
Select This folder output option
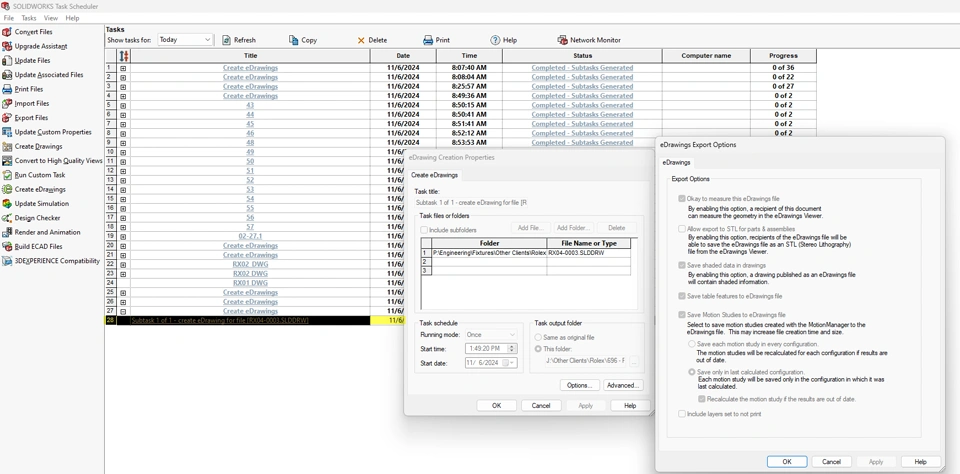(538, 349)
